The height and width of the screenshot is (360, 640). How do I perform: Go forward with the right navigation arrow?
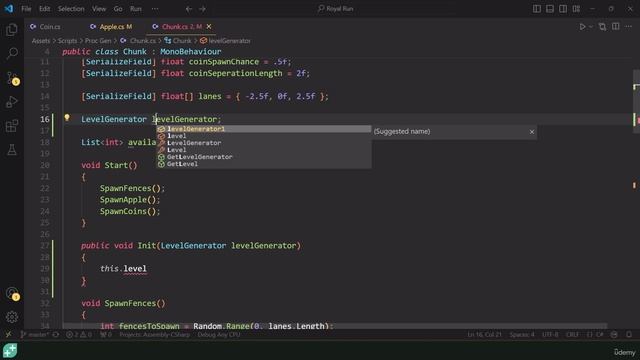(202, 9)
